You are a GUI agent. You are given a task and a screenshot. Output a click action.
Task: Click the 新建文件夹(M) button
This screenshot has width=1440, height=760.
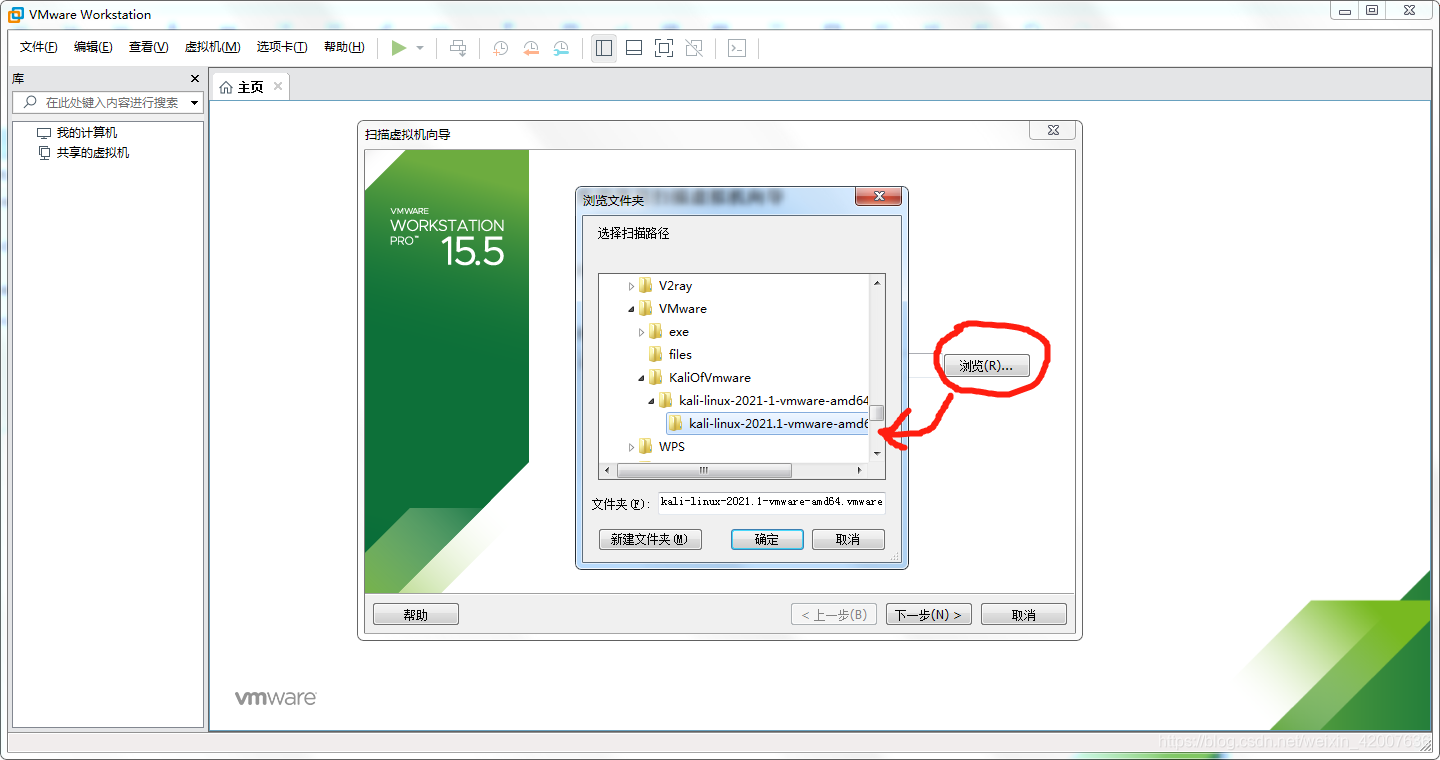tap(650, 539)
